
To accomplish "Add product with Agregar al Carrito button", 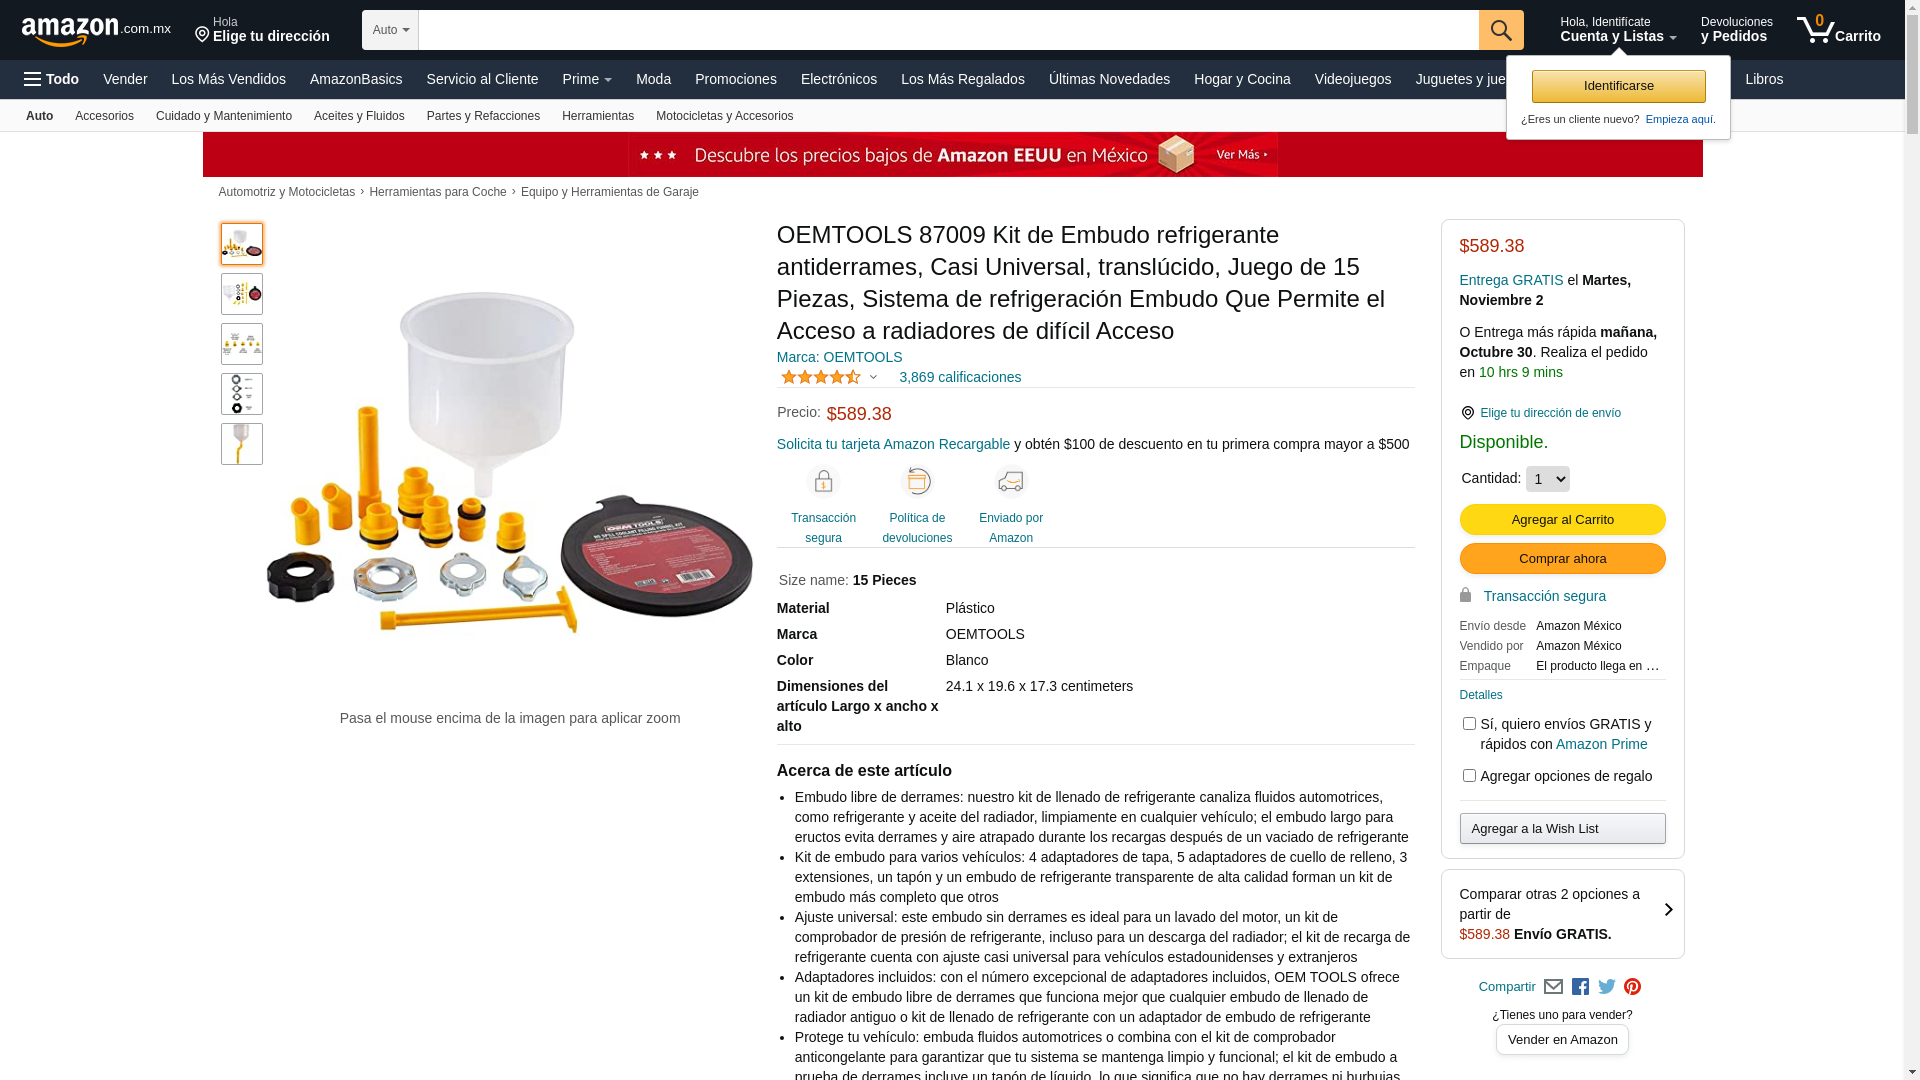I will click(1562, 520).
